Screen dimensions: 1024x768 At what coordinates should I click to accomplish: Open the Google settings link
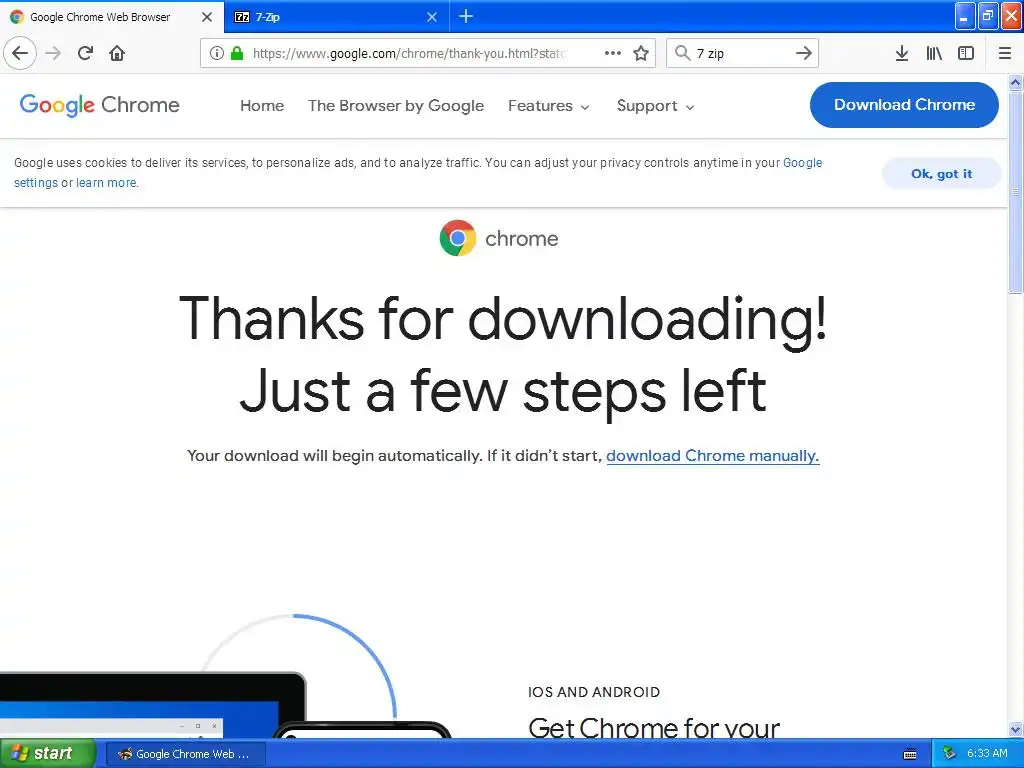(x=802, y=163)
